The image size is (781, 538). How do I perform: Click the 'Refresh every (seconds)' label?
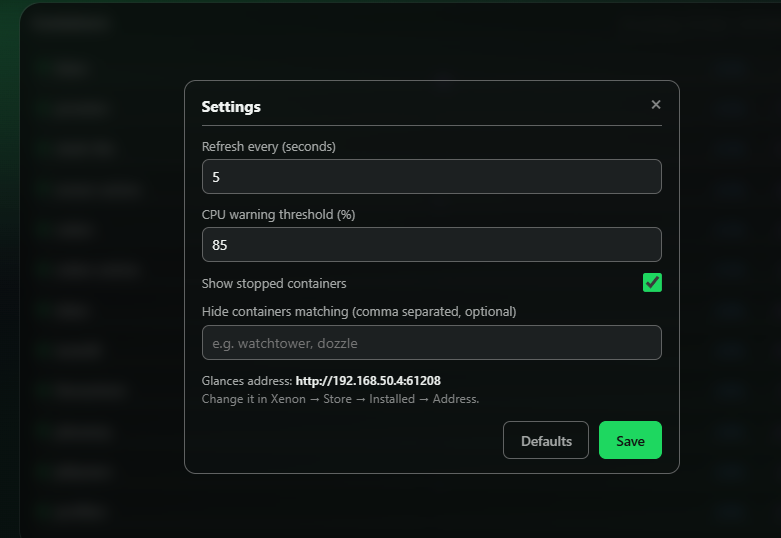coord(268,146)
